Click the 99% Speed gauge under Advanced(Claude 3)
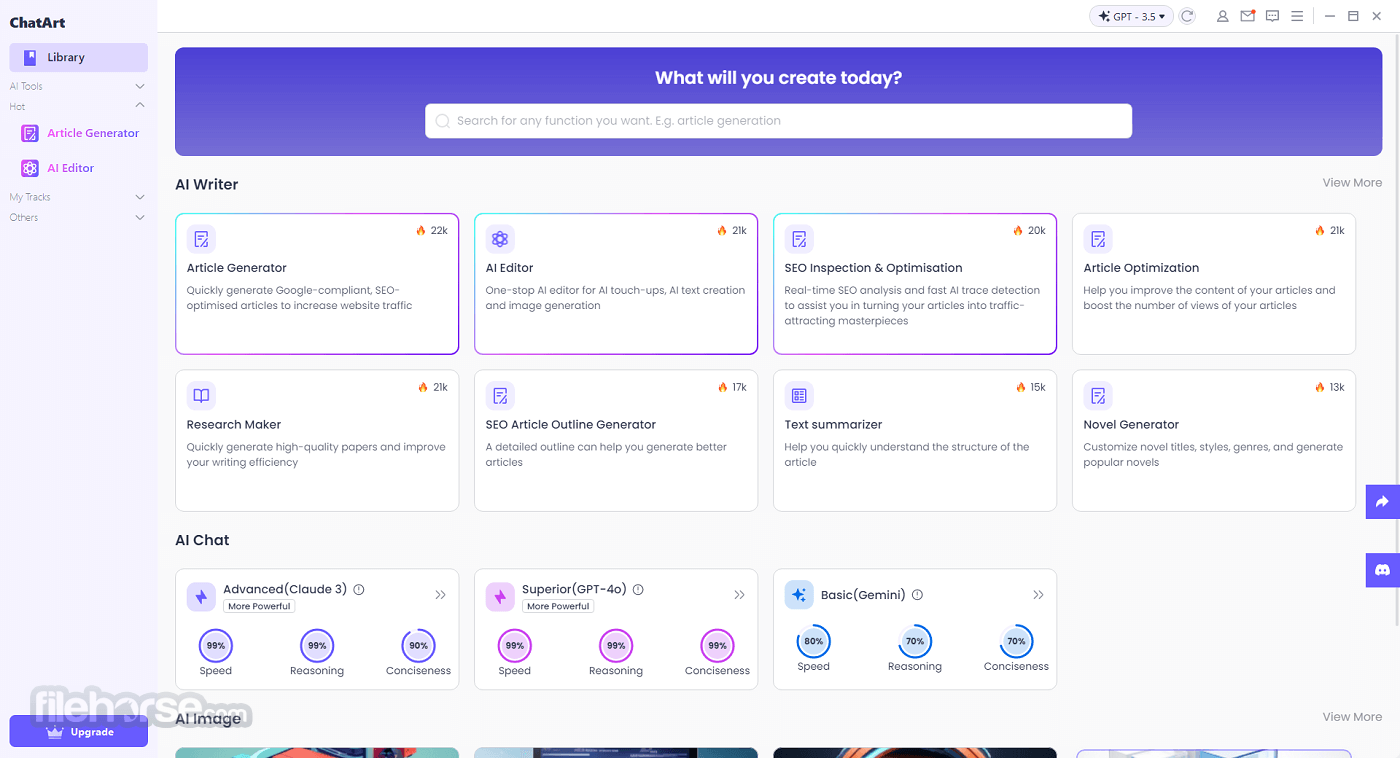This screenshot has width=1400, height=758. 215,646
